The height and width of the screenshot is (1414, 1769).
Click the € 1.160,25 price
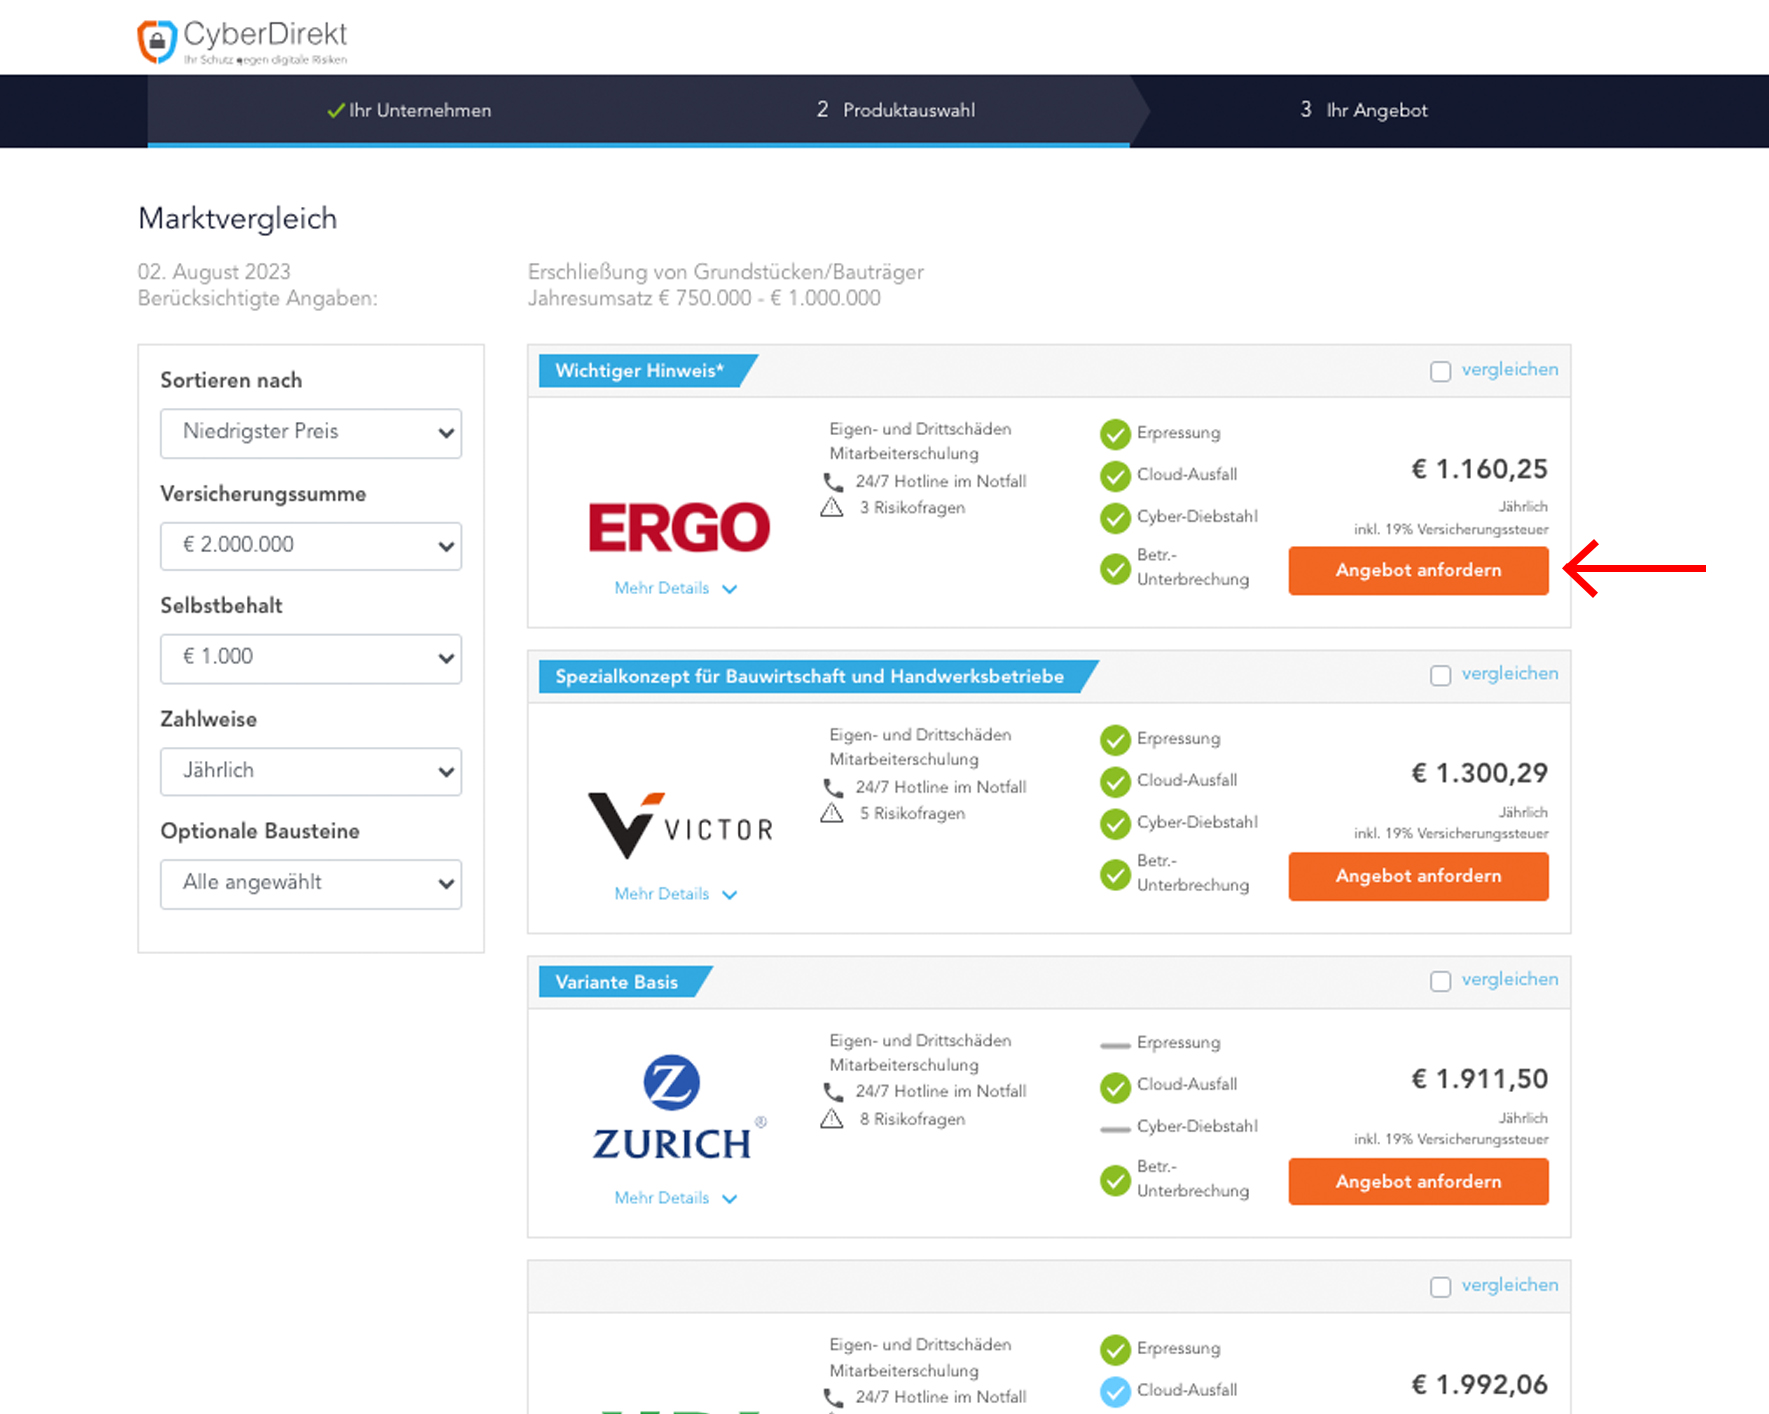click(1479, 469)
